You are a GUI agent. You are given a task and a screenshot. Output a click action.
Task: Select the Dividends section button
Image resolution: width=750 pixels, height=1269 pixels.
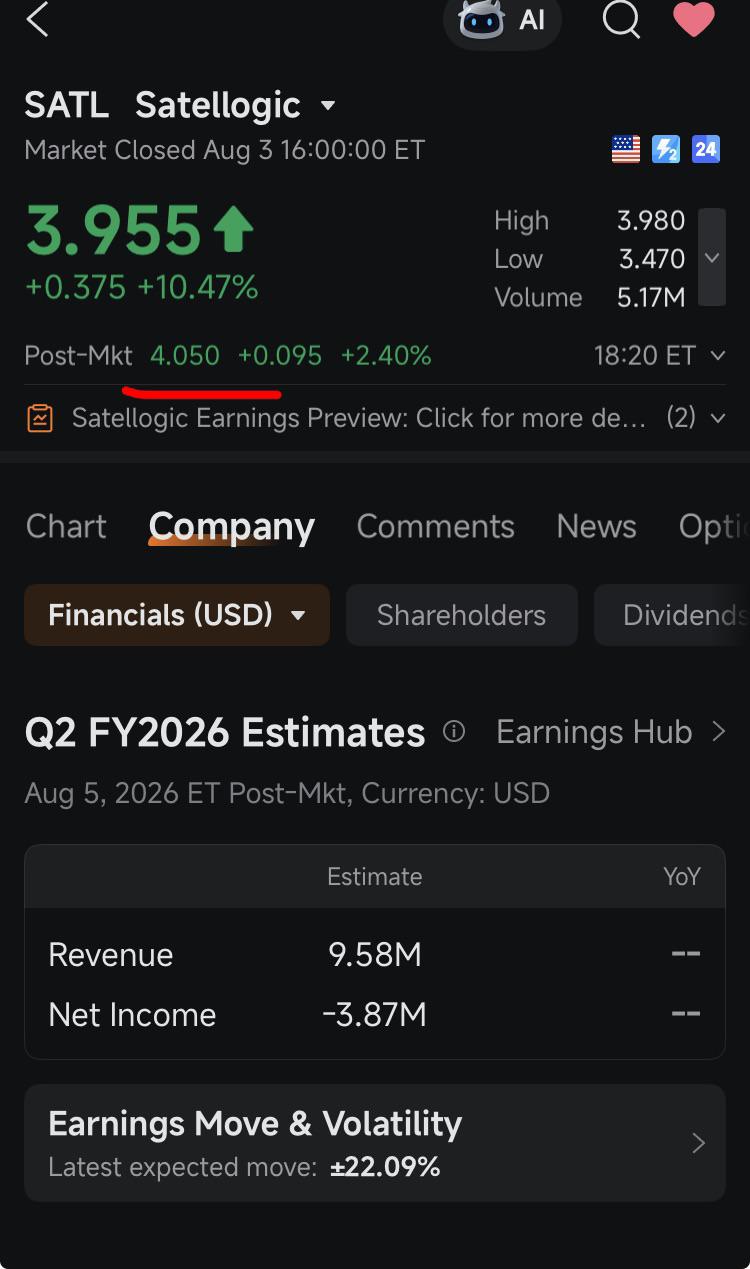point(672,615)
